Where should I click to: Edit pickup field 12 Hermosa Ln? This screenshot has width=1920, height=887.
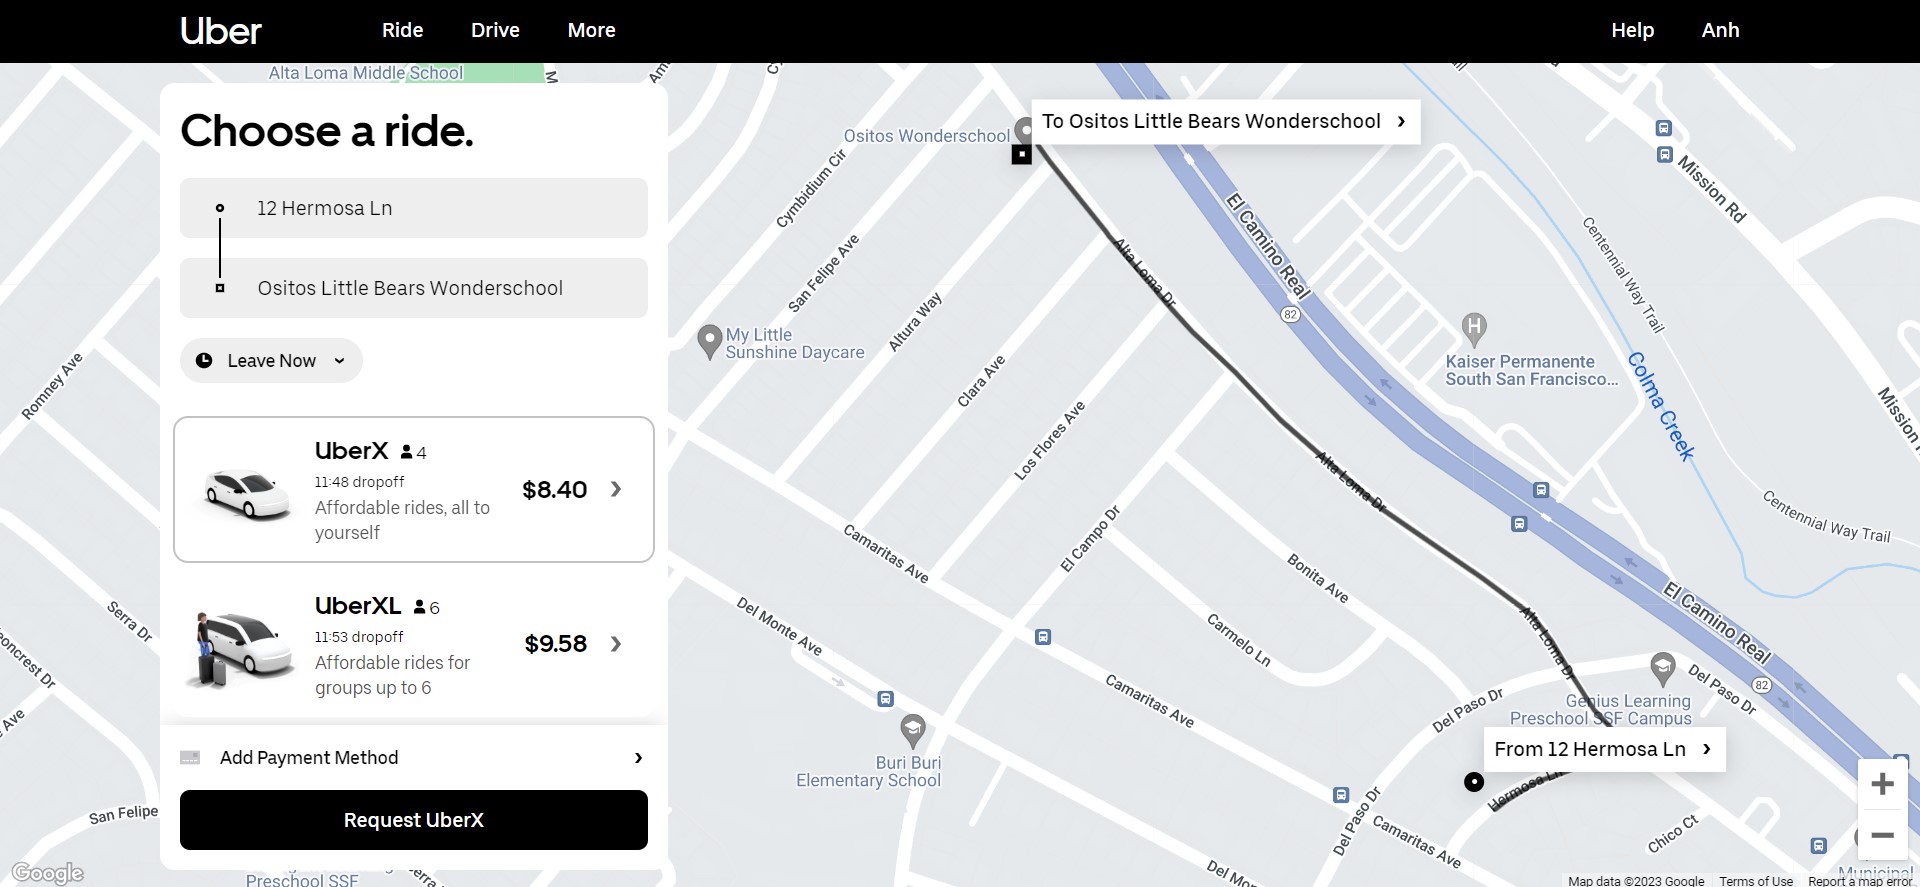[x=414, y=208]
